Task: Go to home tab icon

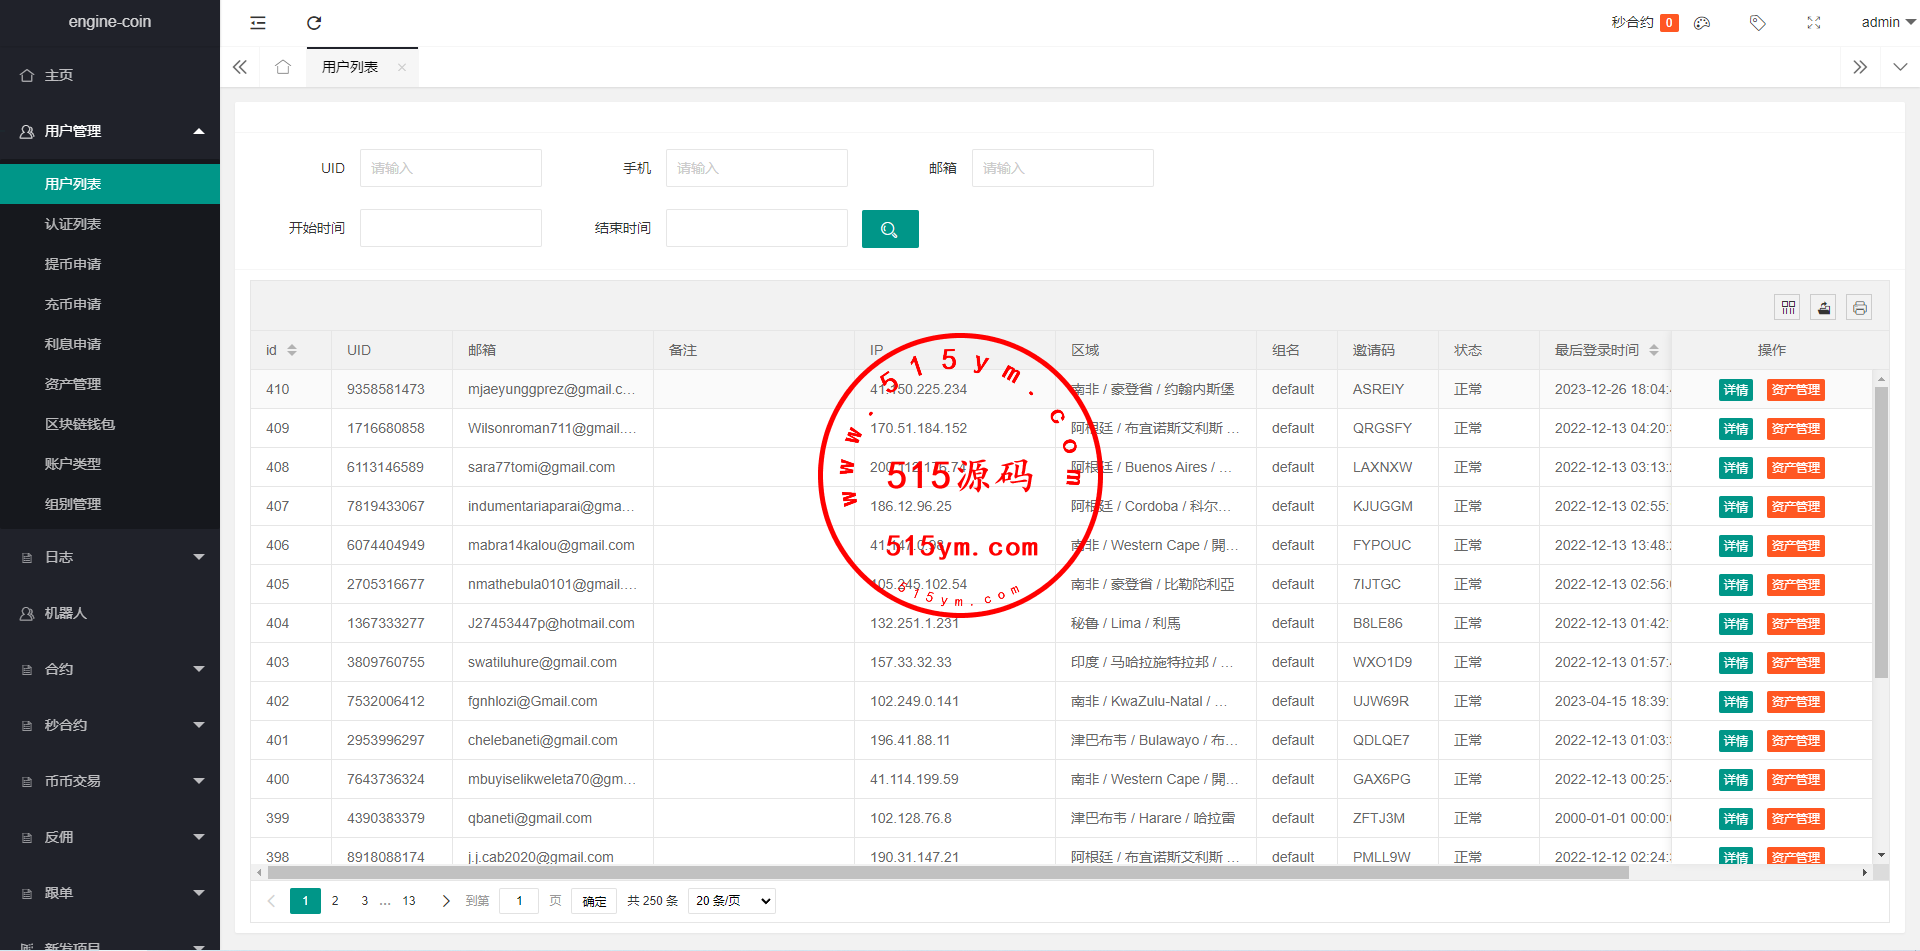Action: [x=283, y=67]
